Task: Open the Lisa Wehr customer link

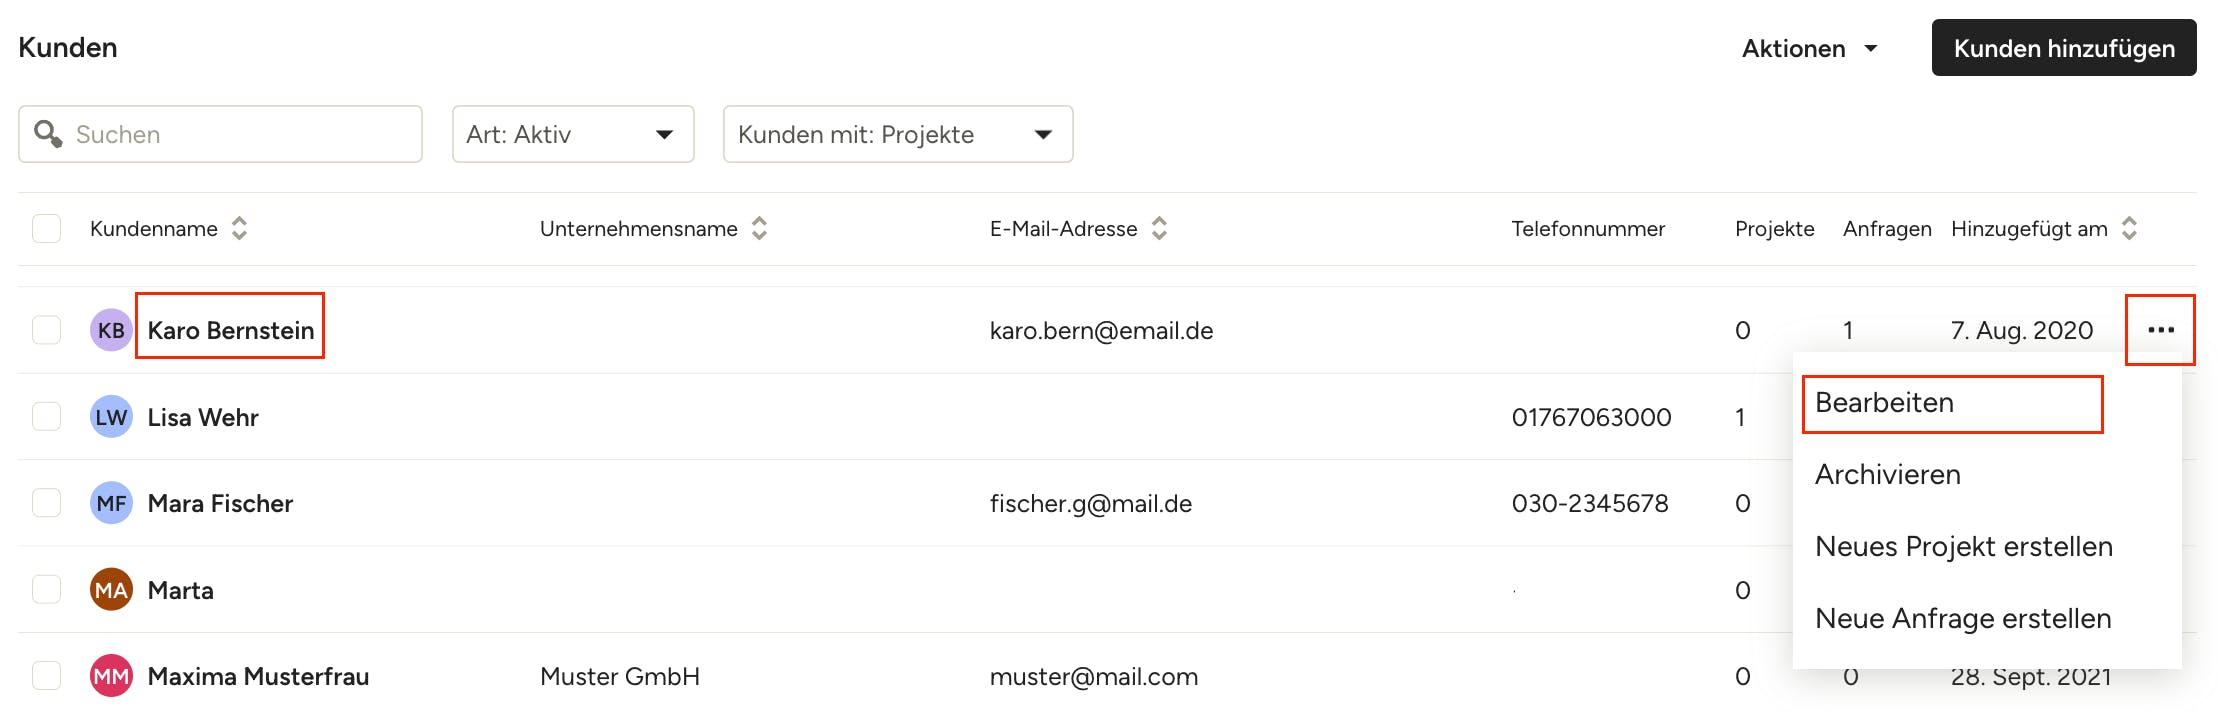Action: pos(203,417)
